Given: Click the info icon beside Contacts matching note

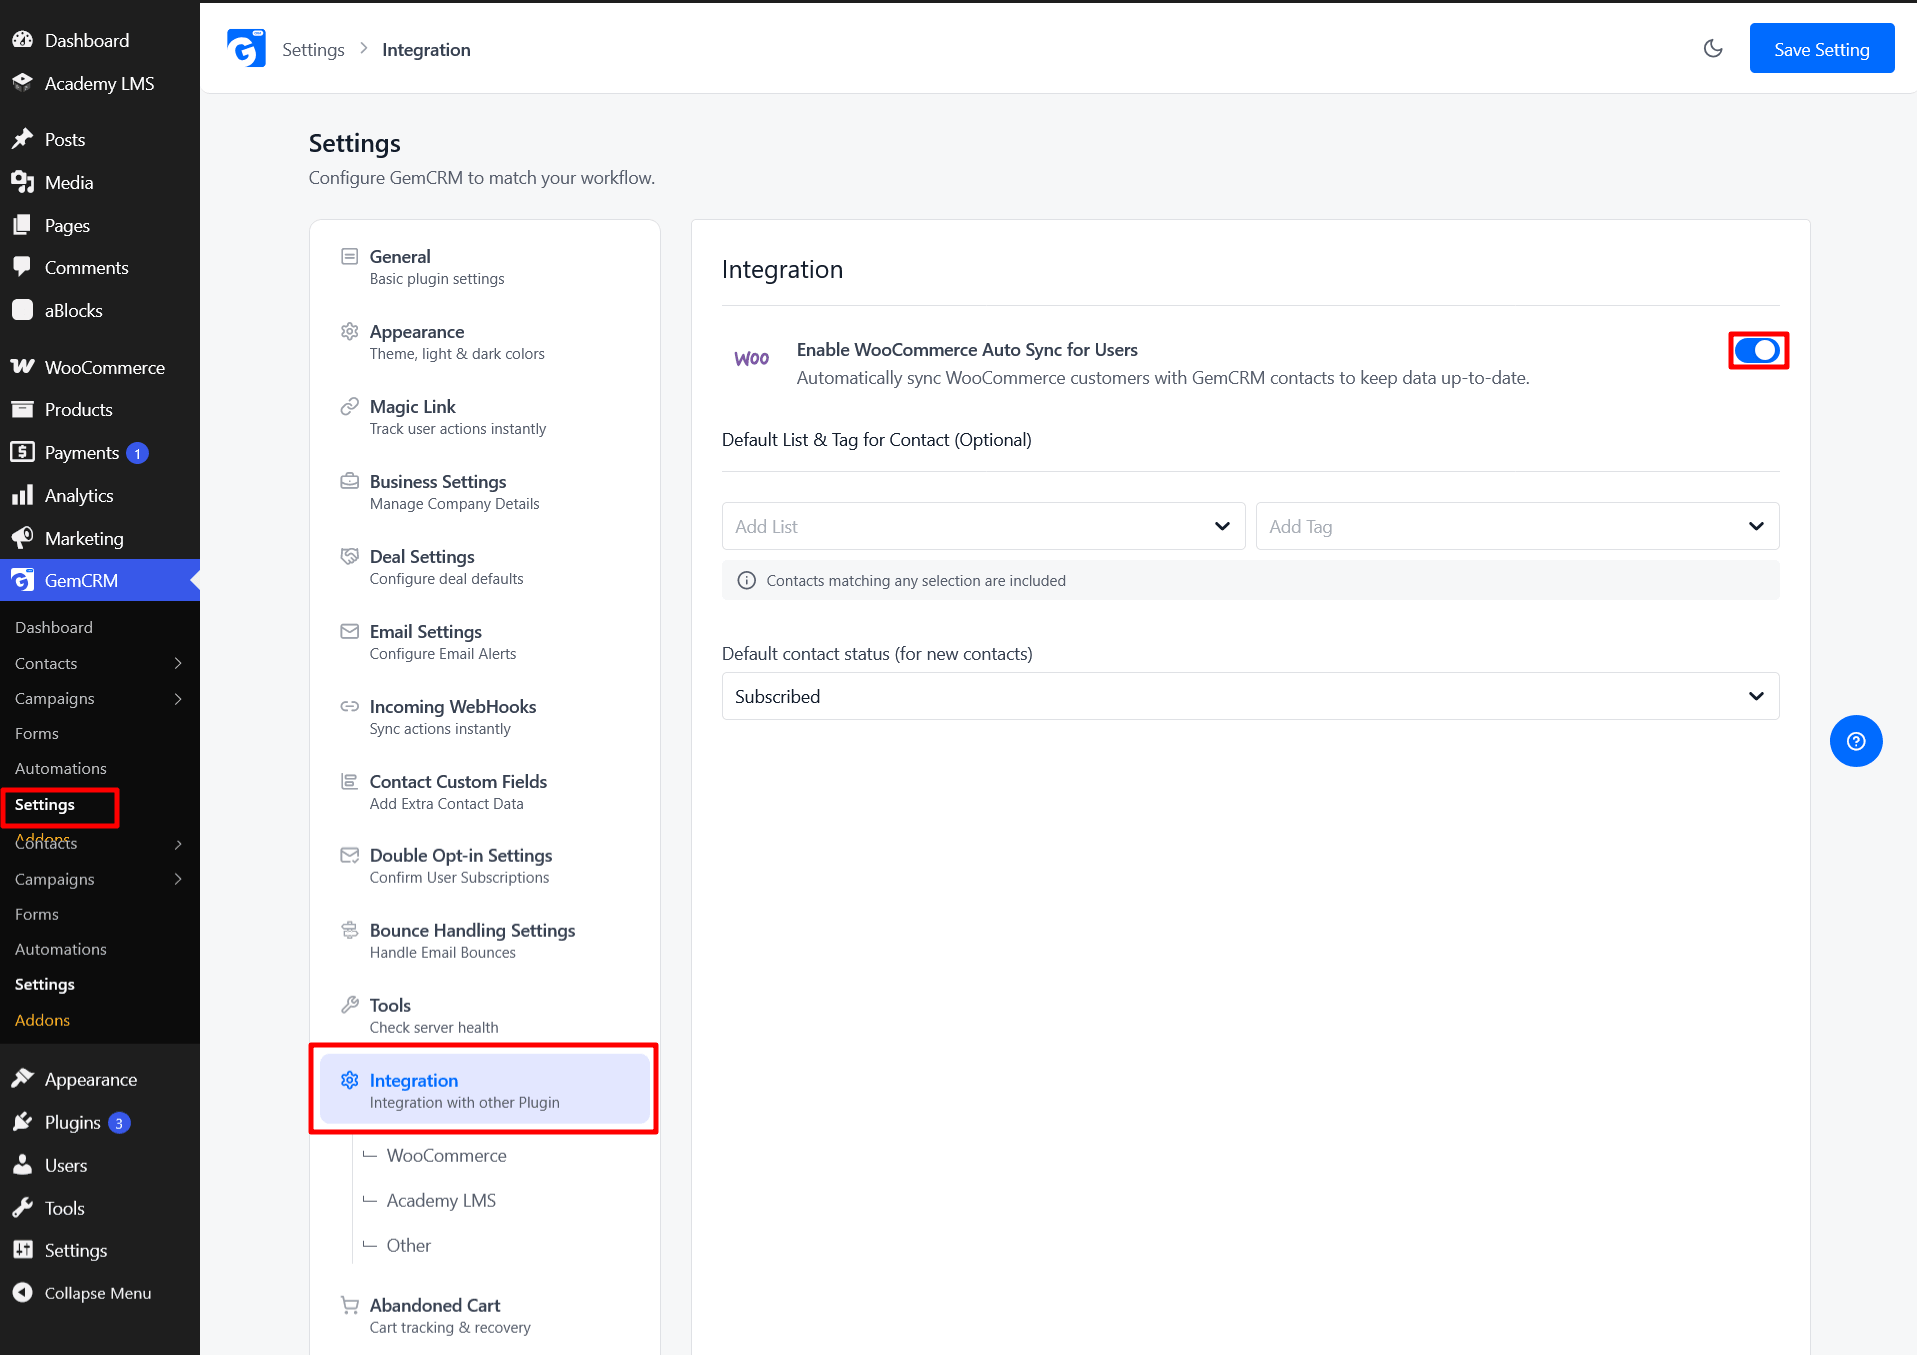Looking at the screenshot, I should click(746, 581).
